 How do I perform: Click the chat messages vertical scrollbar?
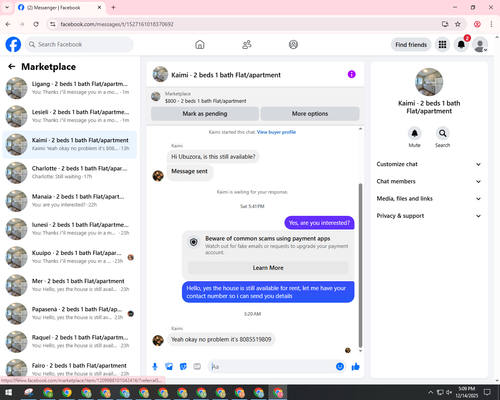pos(360,265)
